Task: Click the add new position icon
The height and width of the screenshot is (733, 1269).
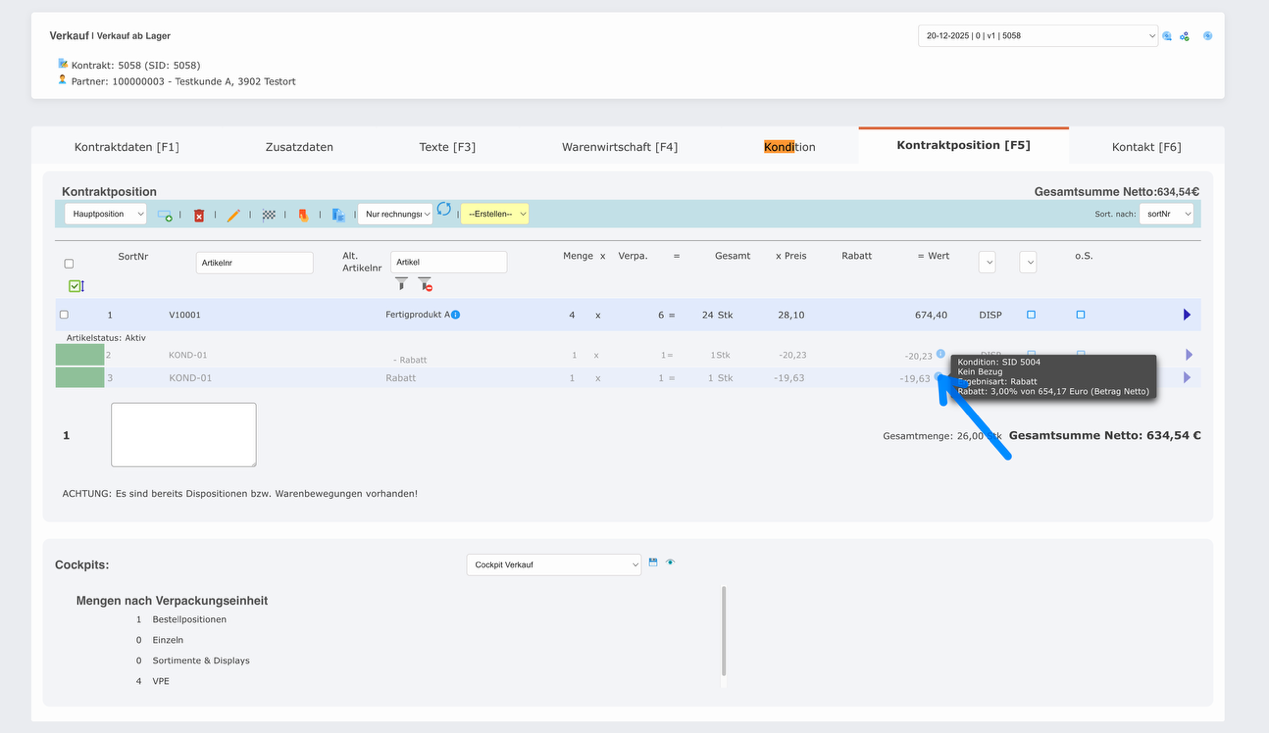Action: 164,215
